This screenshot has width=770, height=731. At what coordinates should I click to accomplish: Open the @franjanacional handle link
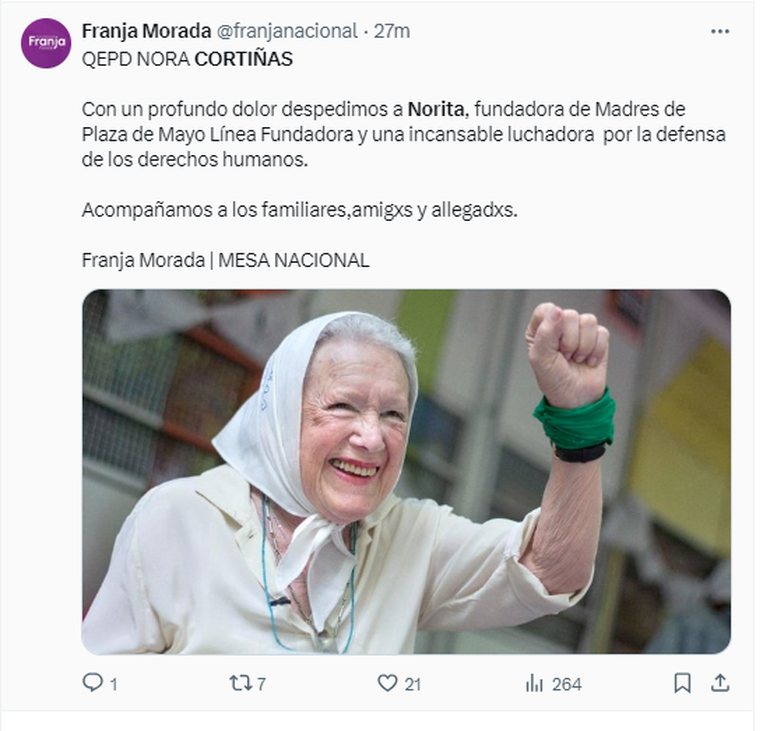(x=287, y=31)
